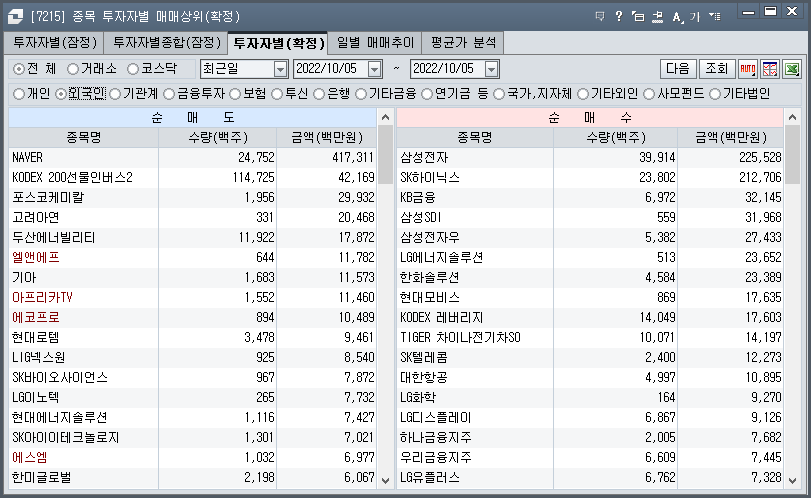This screenshot has width=811, height=498.
Task: Click the down arrow of 순매수 table scrollbar
Action: coord(792,480)
